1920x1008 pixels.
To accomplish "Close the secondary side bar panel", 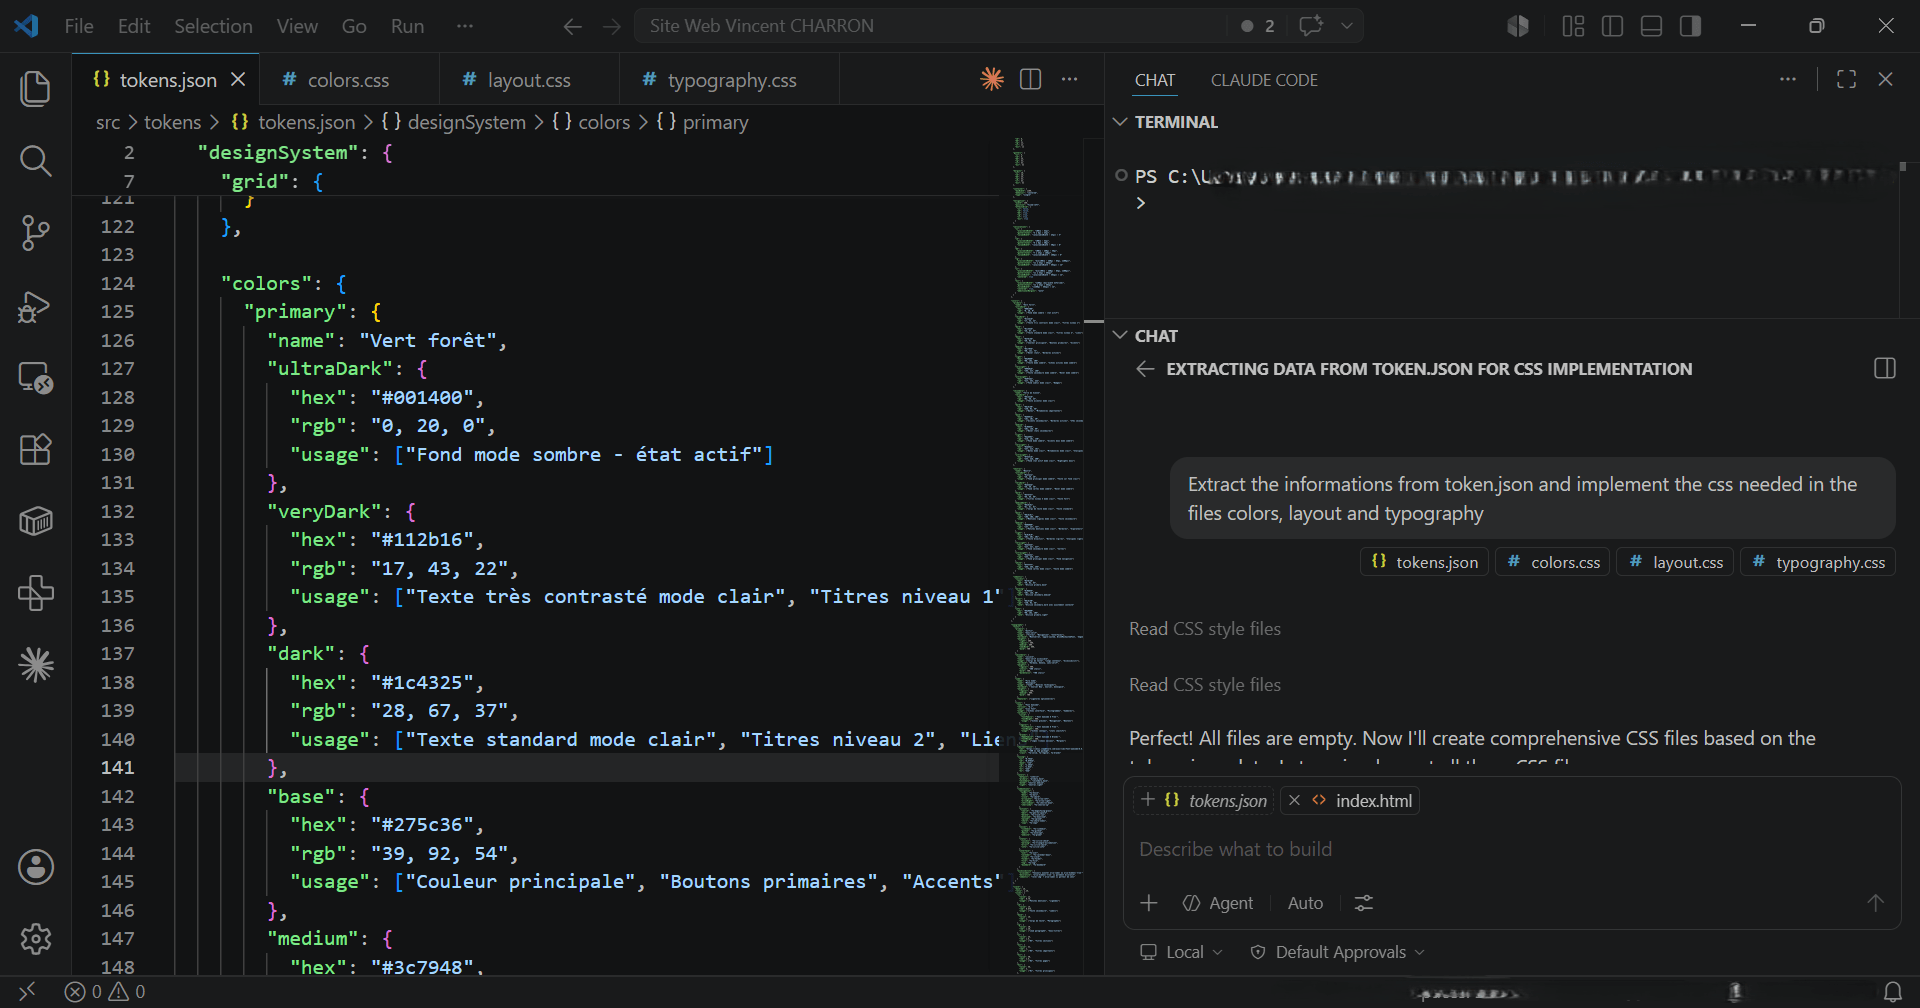I will pos(1885,79).
